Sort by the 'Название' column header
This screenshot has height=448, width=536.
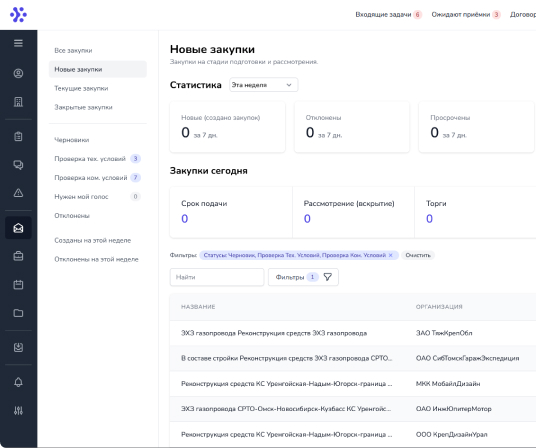[x=198, y=307]
